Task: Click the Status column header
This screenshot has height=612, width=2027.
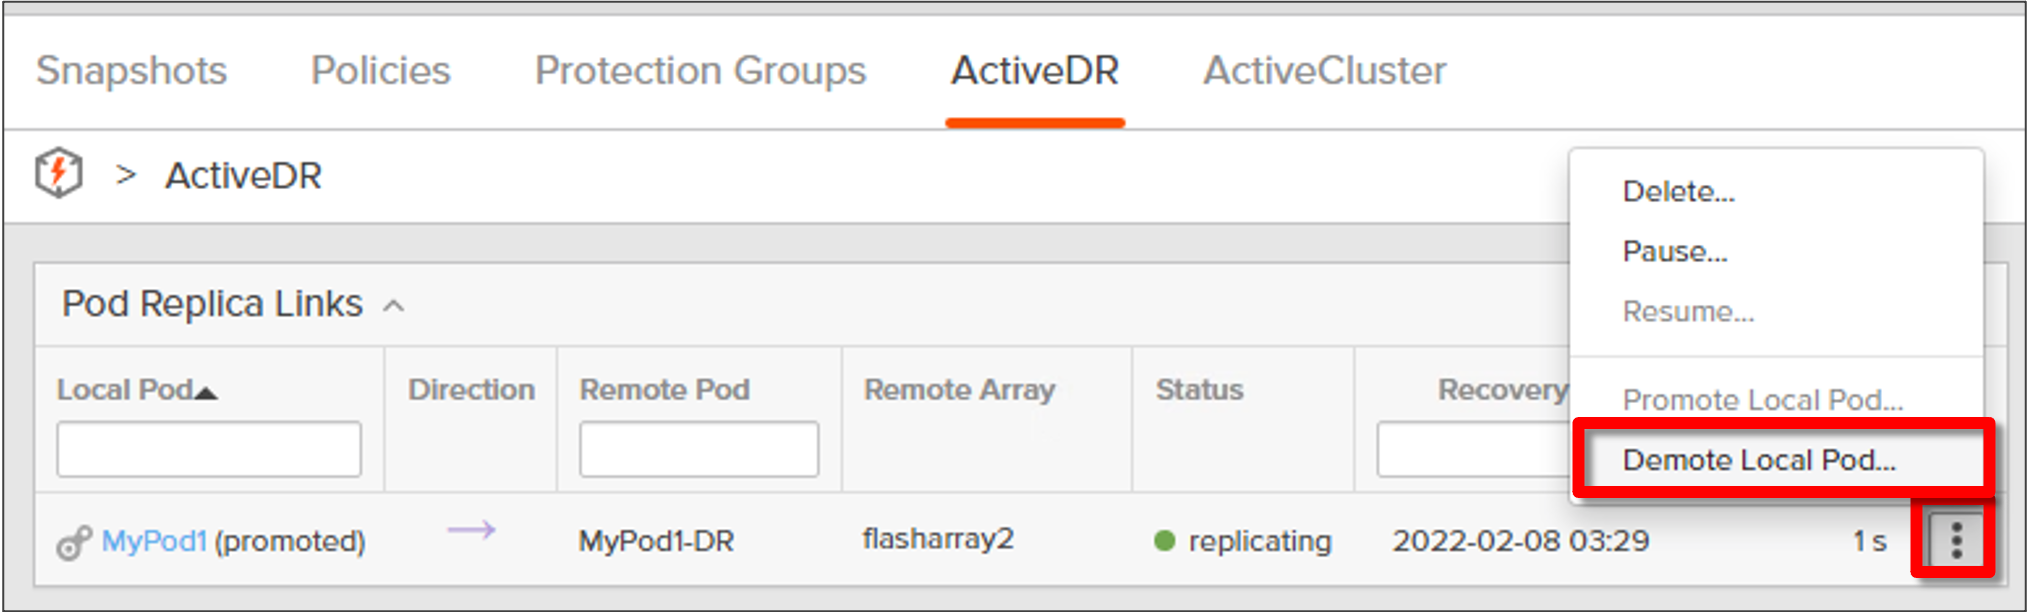Action: click(x=1199, y=390)
